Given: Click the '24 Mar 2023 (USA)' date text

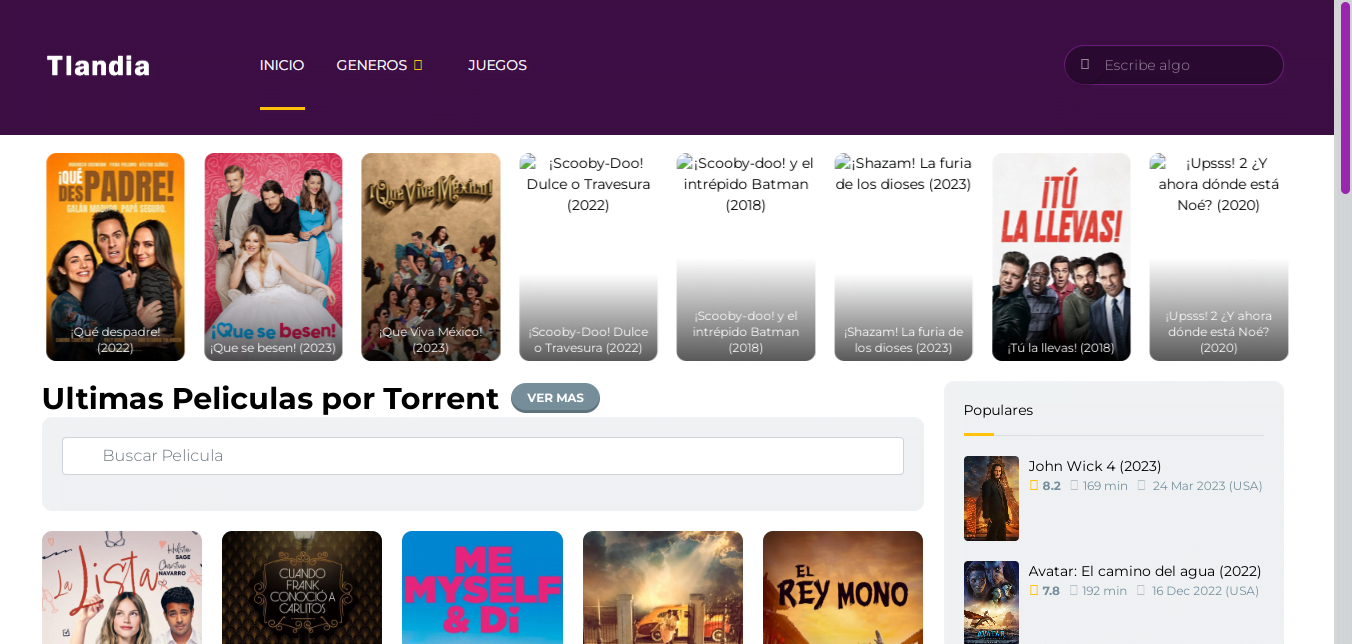Looking at the screenshot, I should 1207,486.
